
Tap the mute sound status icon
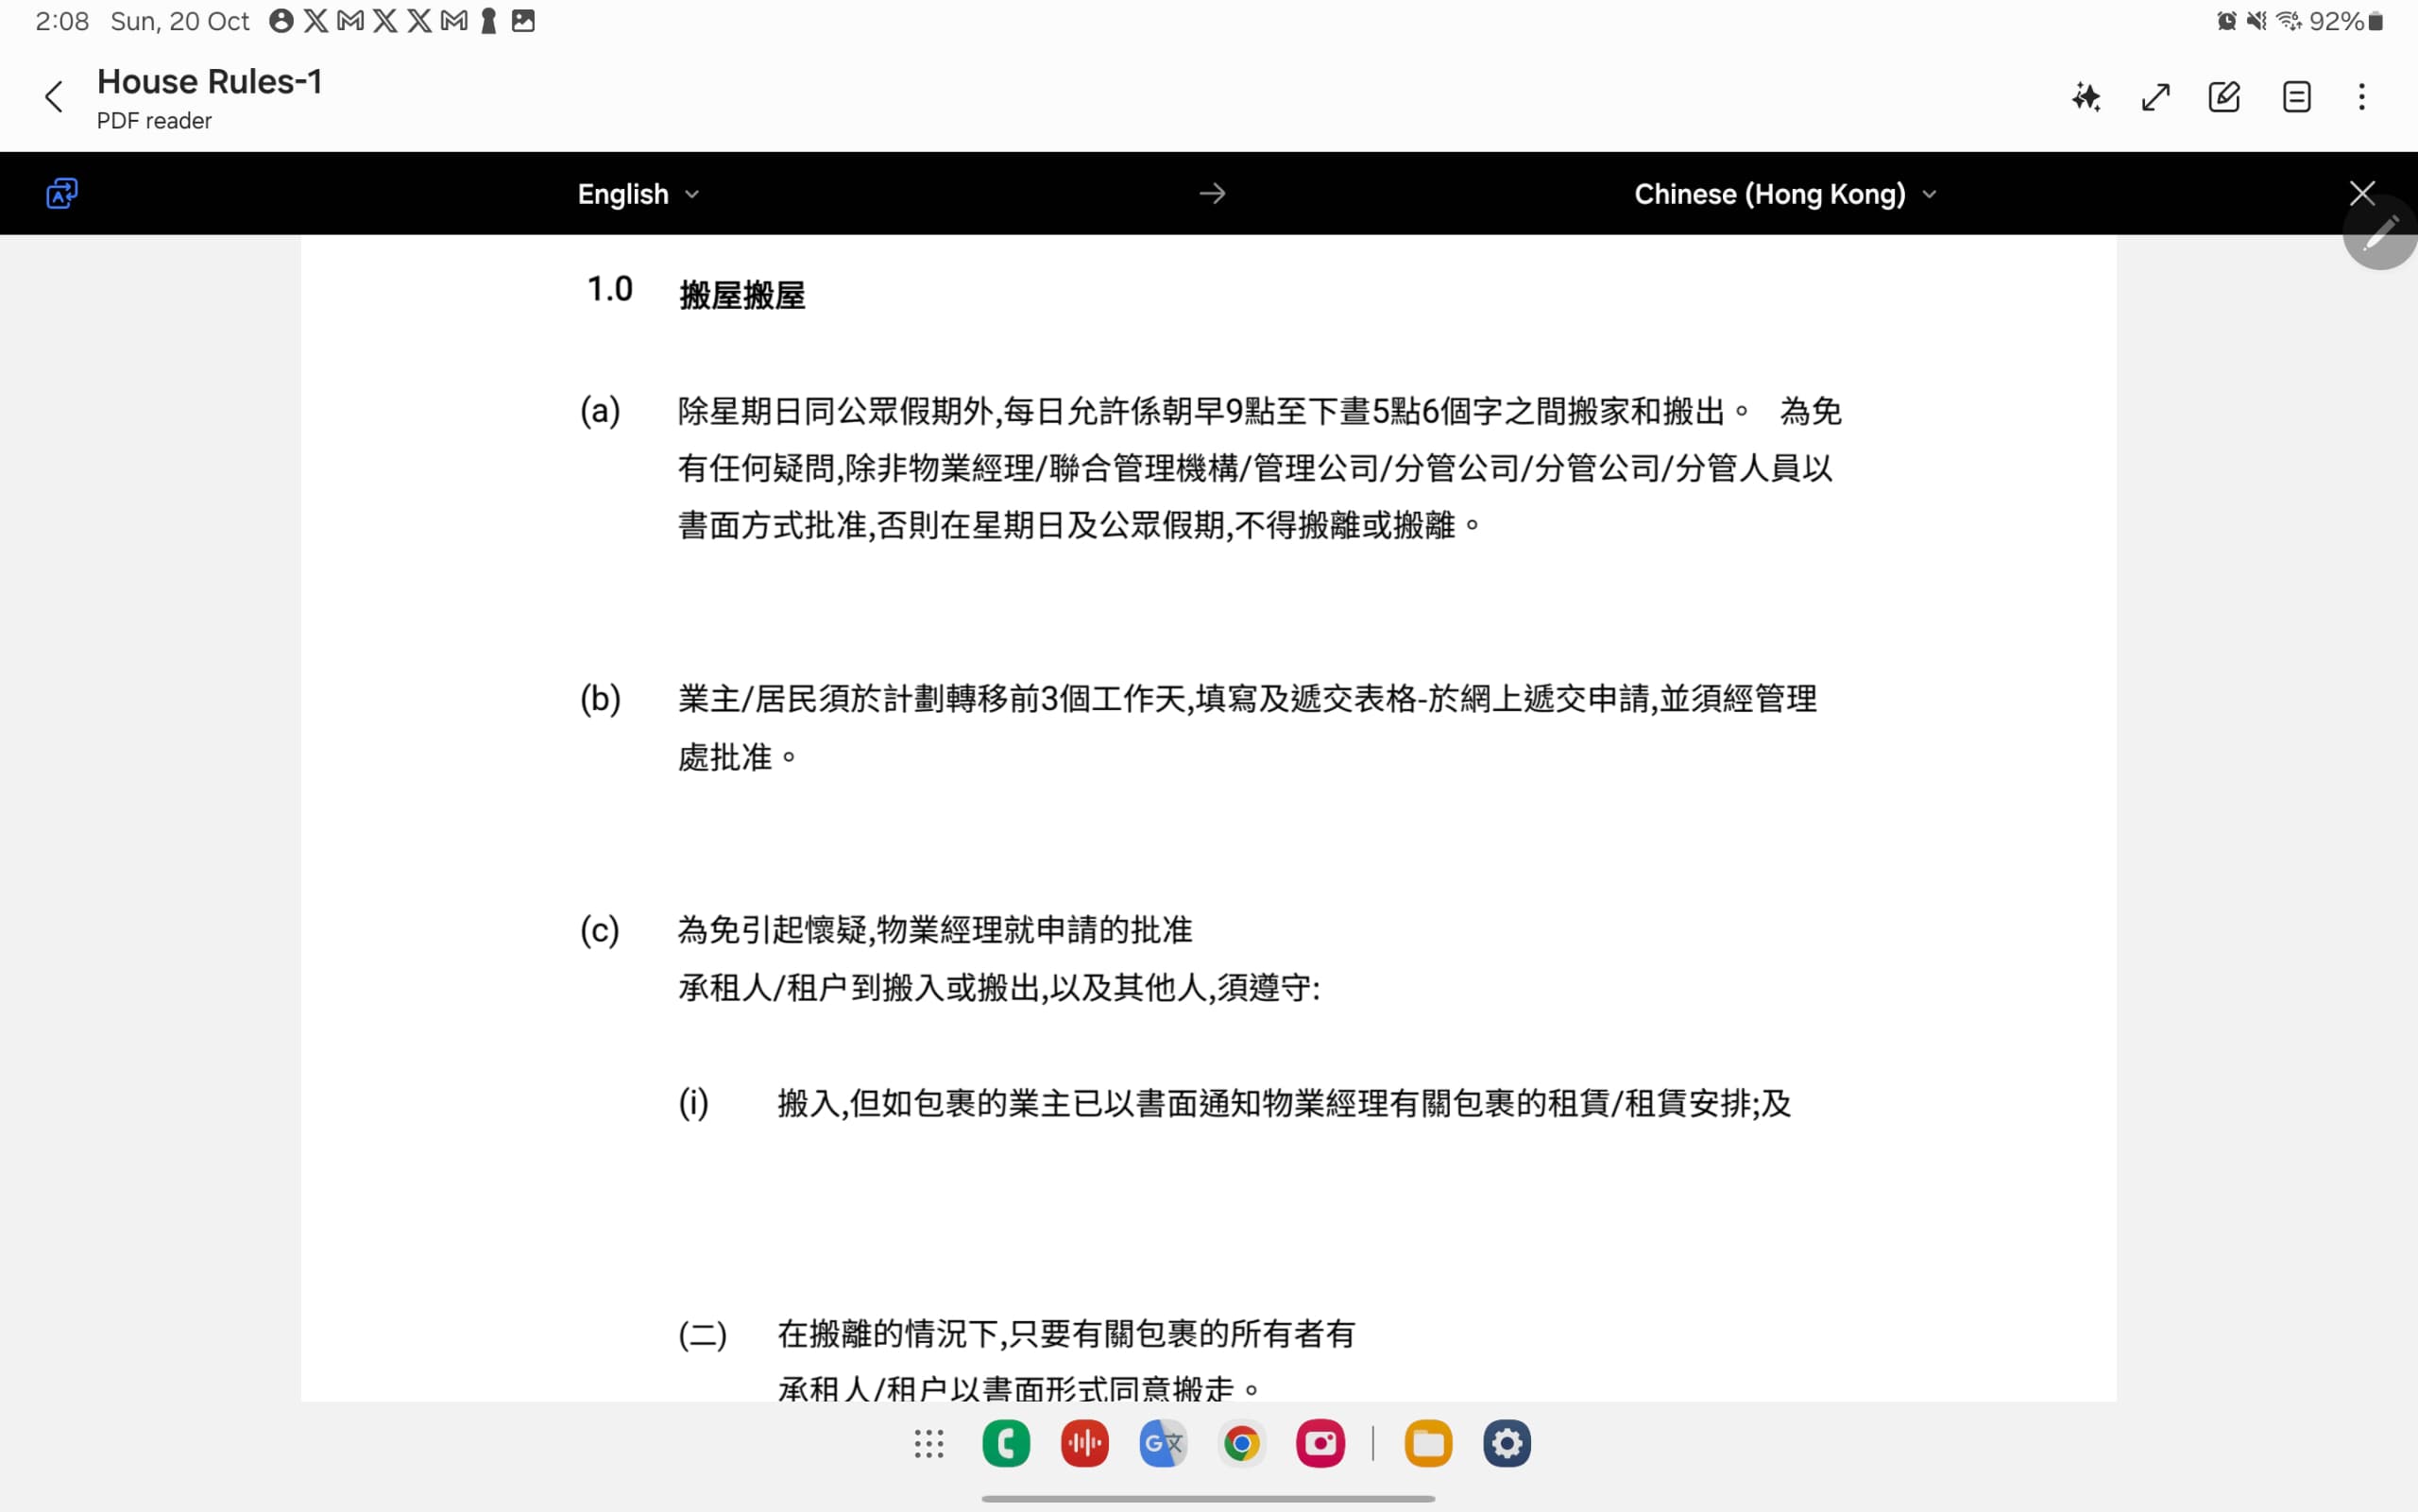[2256, 21]
